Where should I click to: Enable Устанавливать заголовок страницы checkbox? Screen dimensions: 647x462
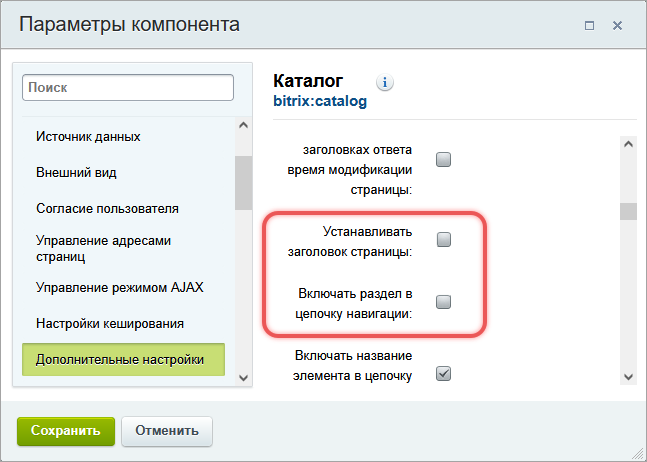pos(444,240)
